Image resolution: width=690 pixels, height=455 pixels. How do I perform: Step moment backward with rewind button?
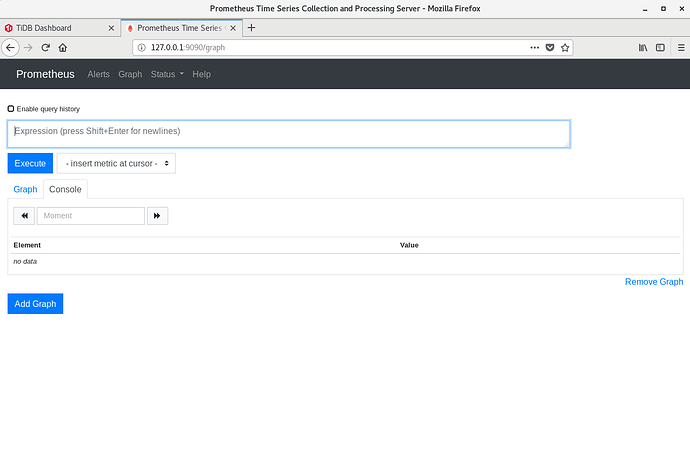point(24,216)
